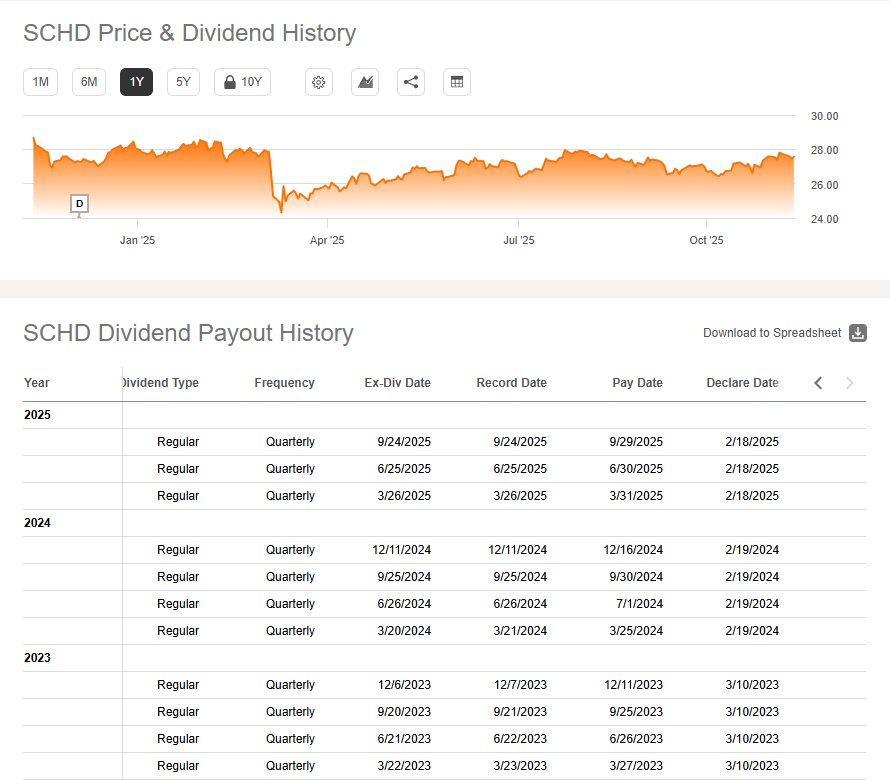Click the SCHD Price & Dividend History heading
890x780 pixels.
190,33
